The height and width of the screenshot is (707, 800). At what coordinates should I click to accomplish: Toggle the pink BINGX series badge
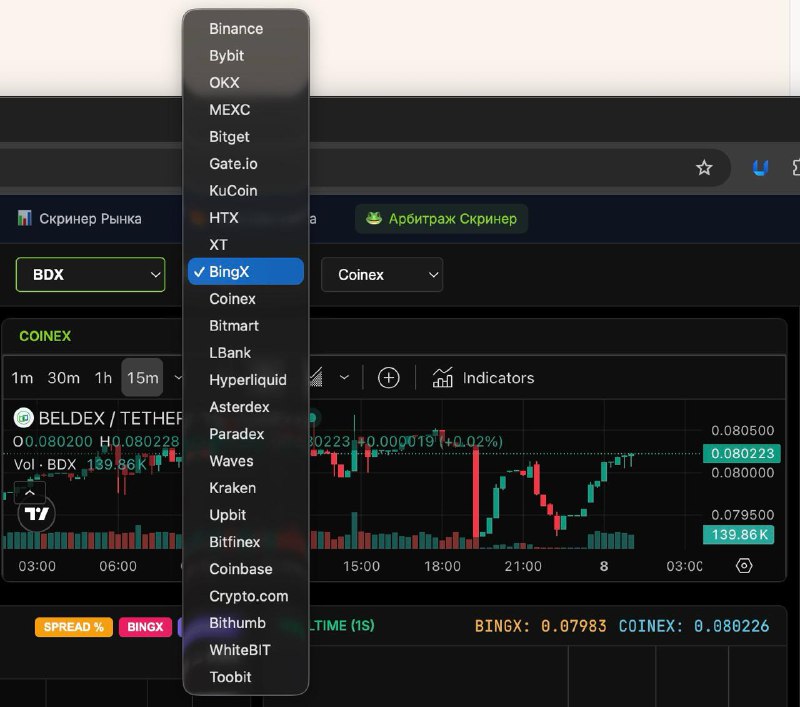(x=145, y=627)
